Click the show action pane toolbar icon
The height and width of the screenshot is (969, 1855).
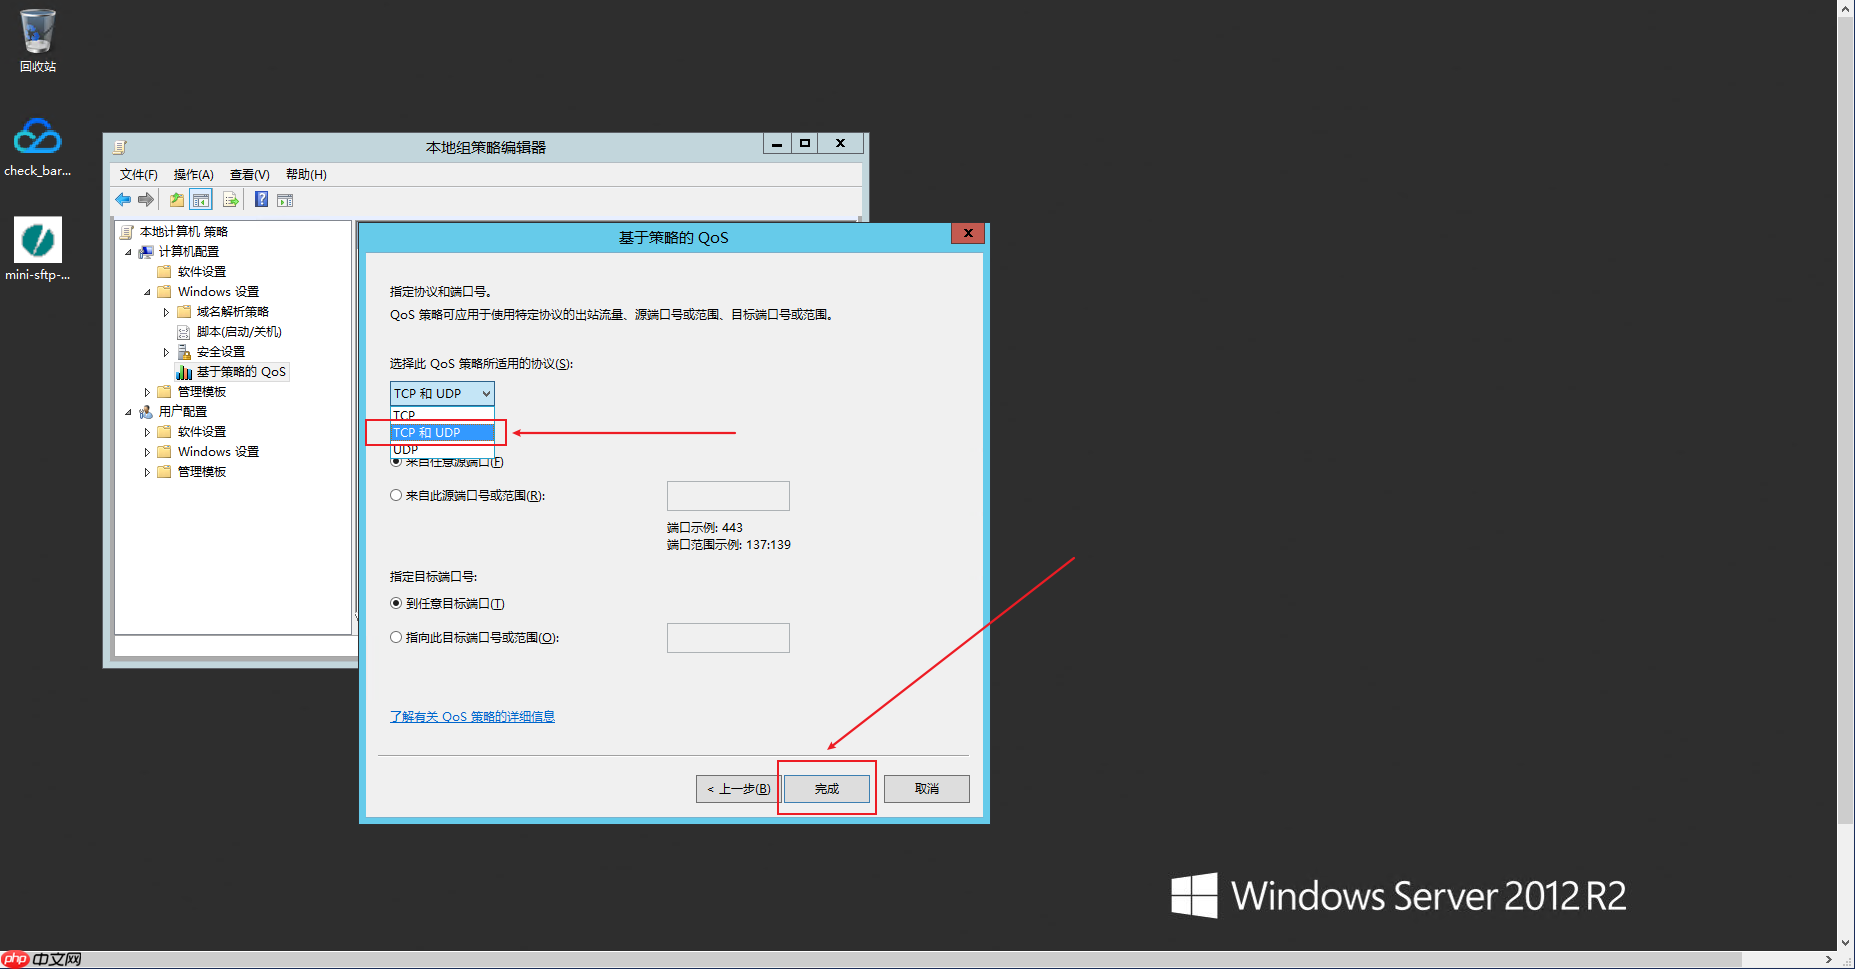286,199
